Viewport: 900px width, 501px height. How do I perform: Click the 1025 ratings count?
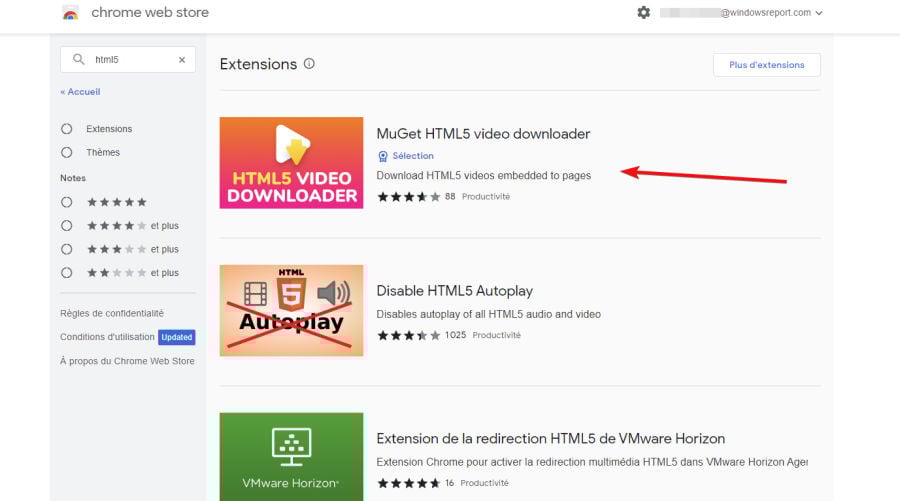click(x=455, y=335)
